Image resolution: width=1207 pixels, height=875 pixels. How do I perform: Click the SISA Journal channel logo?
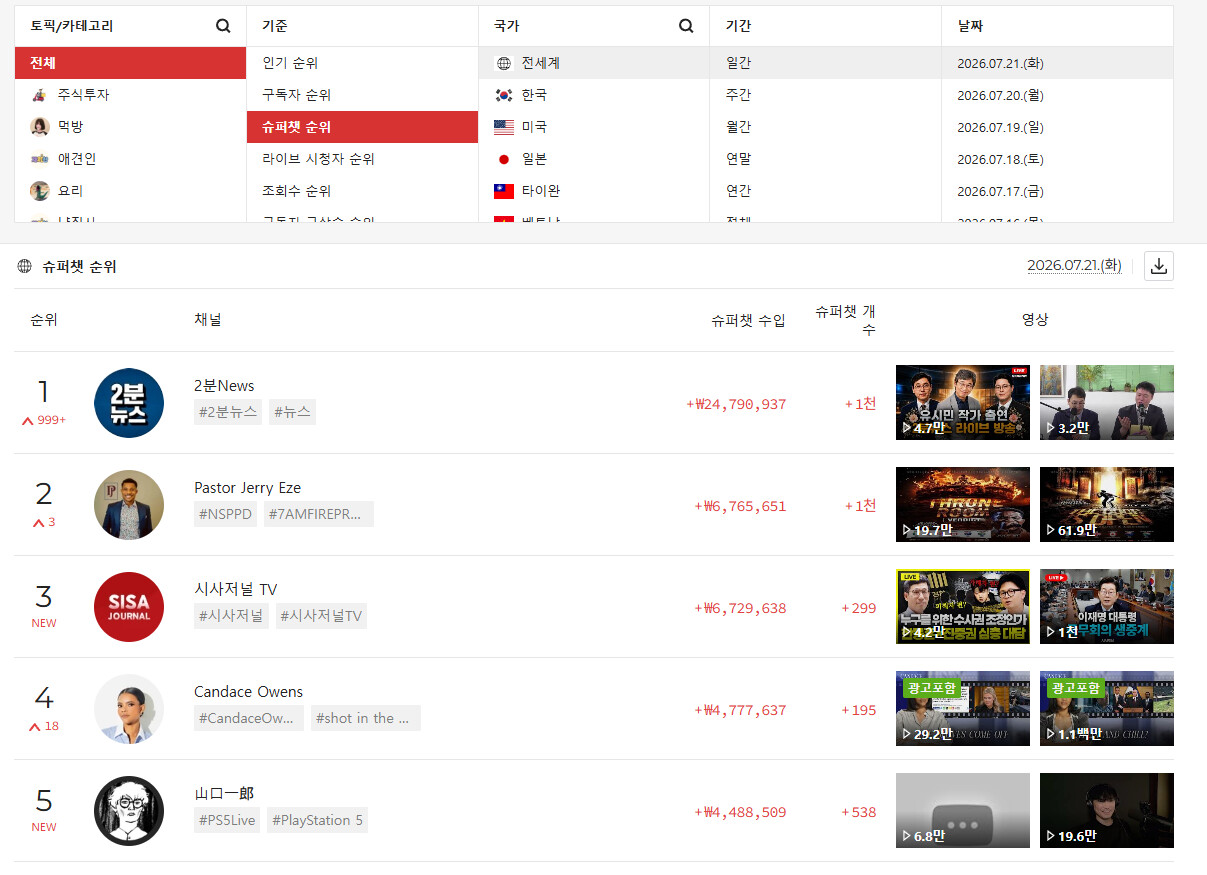[x=129, y=607]
